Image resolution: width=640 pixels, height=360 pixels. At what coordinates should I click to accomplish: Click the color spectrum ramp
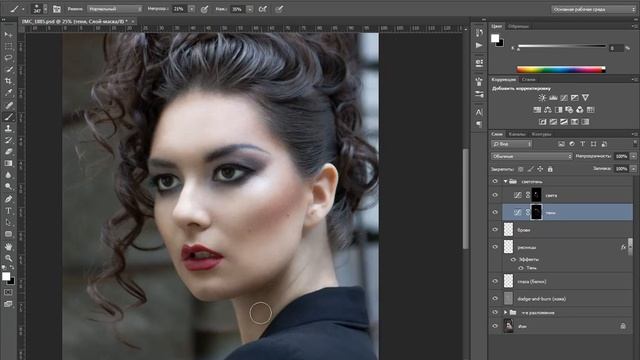(561, 70)
